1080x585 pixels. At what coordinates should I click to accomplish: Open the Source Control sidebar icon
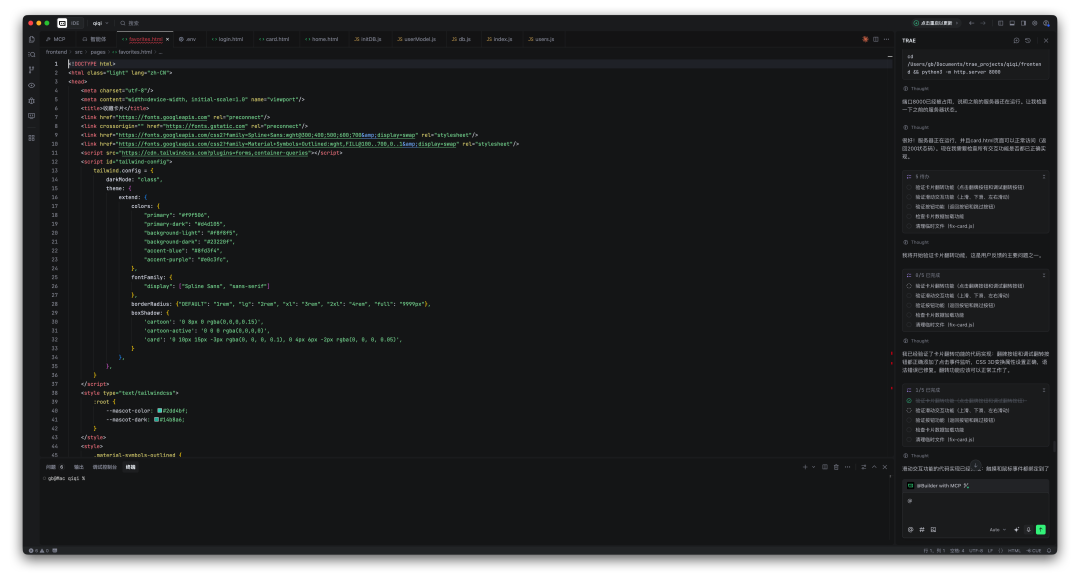tap(32, 70)
